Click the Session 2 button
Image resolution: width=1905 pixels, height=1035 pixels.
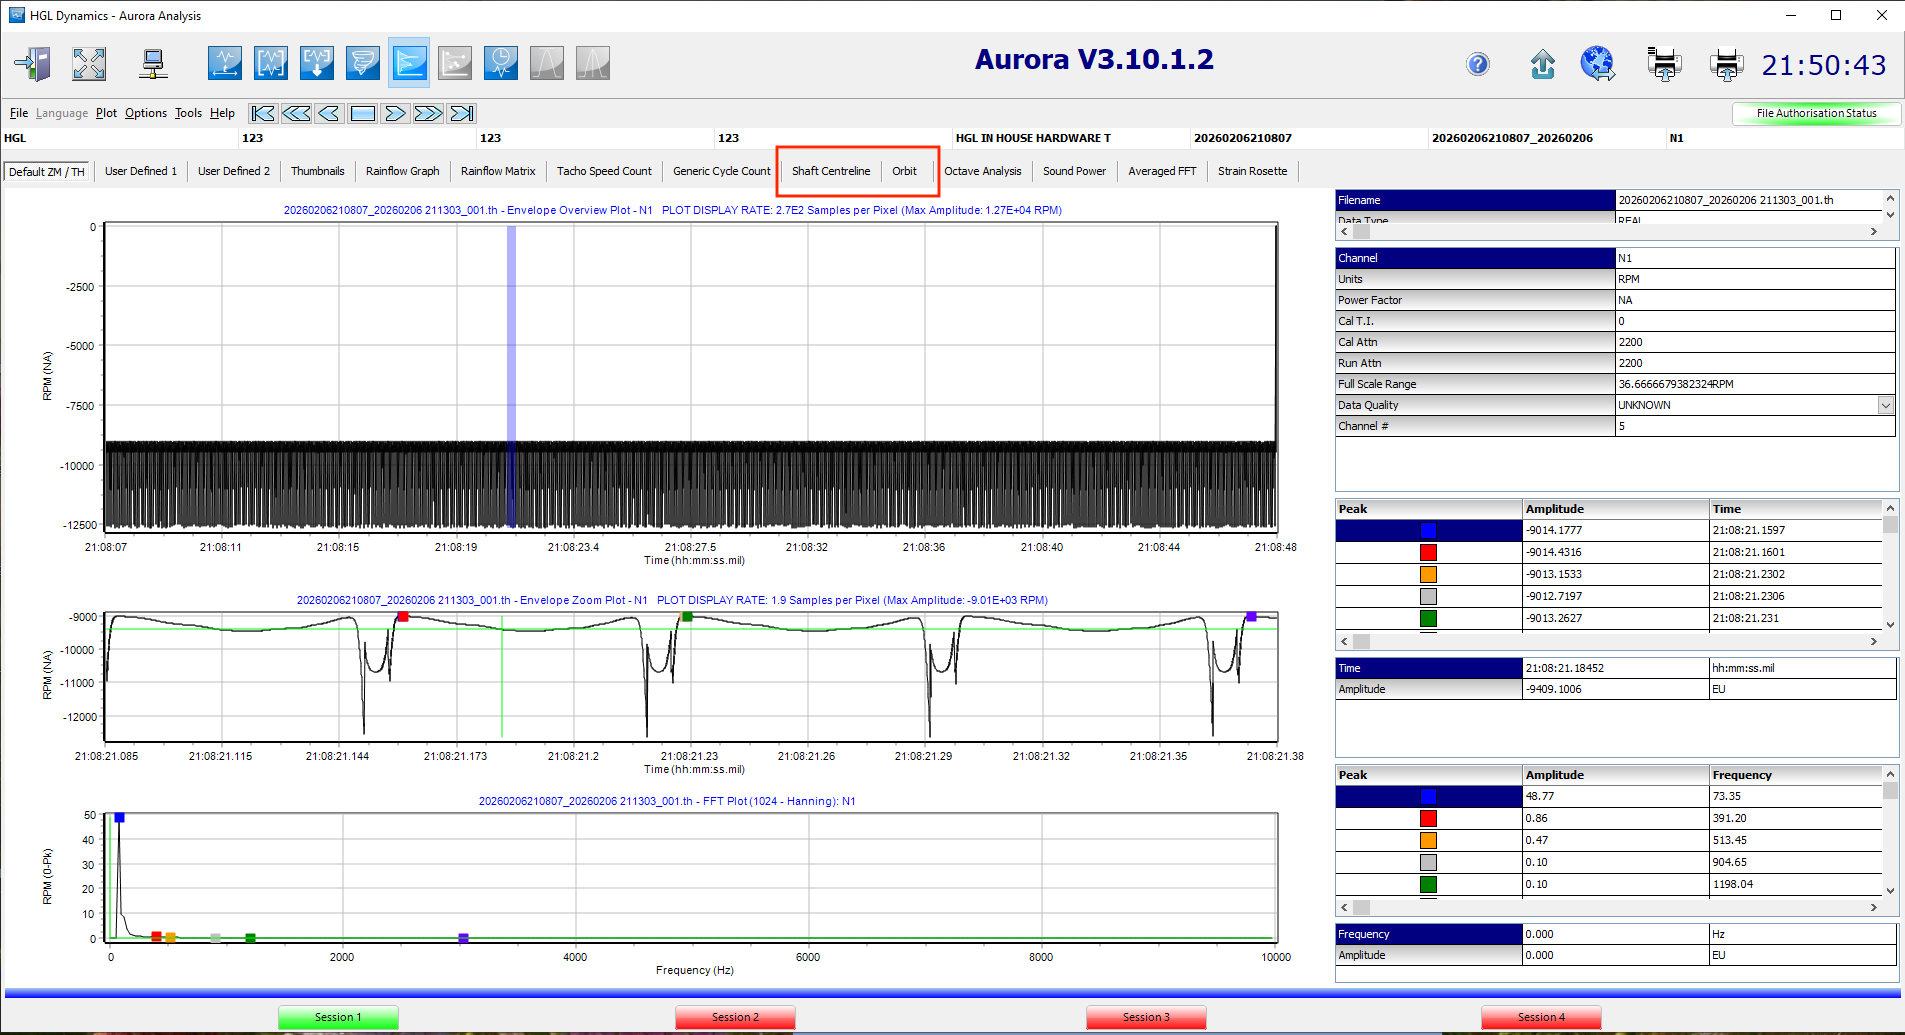tap(735, 1017)
